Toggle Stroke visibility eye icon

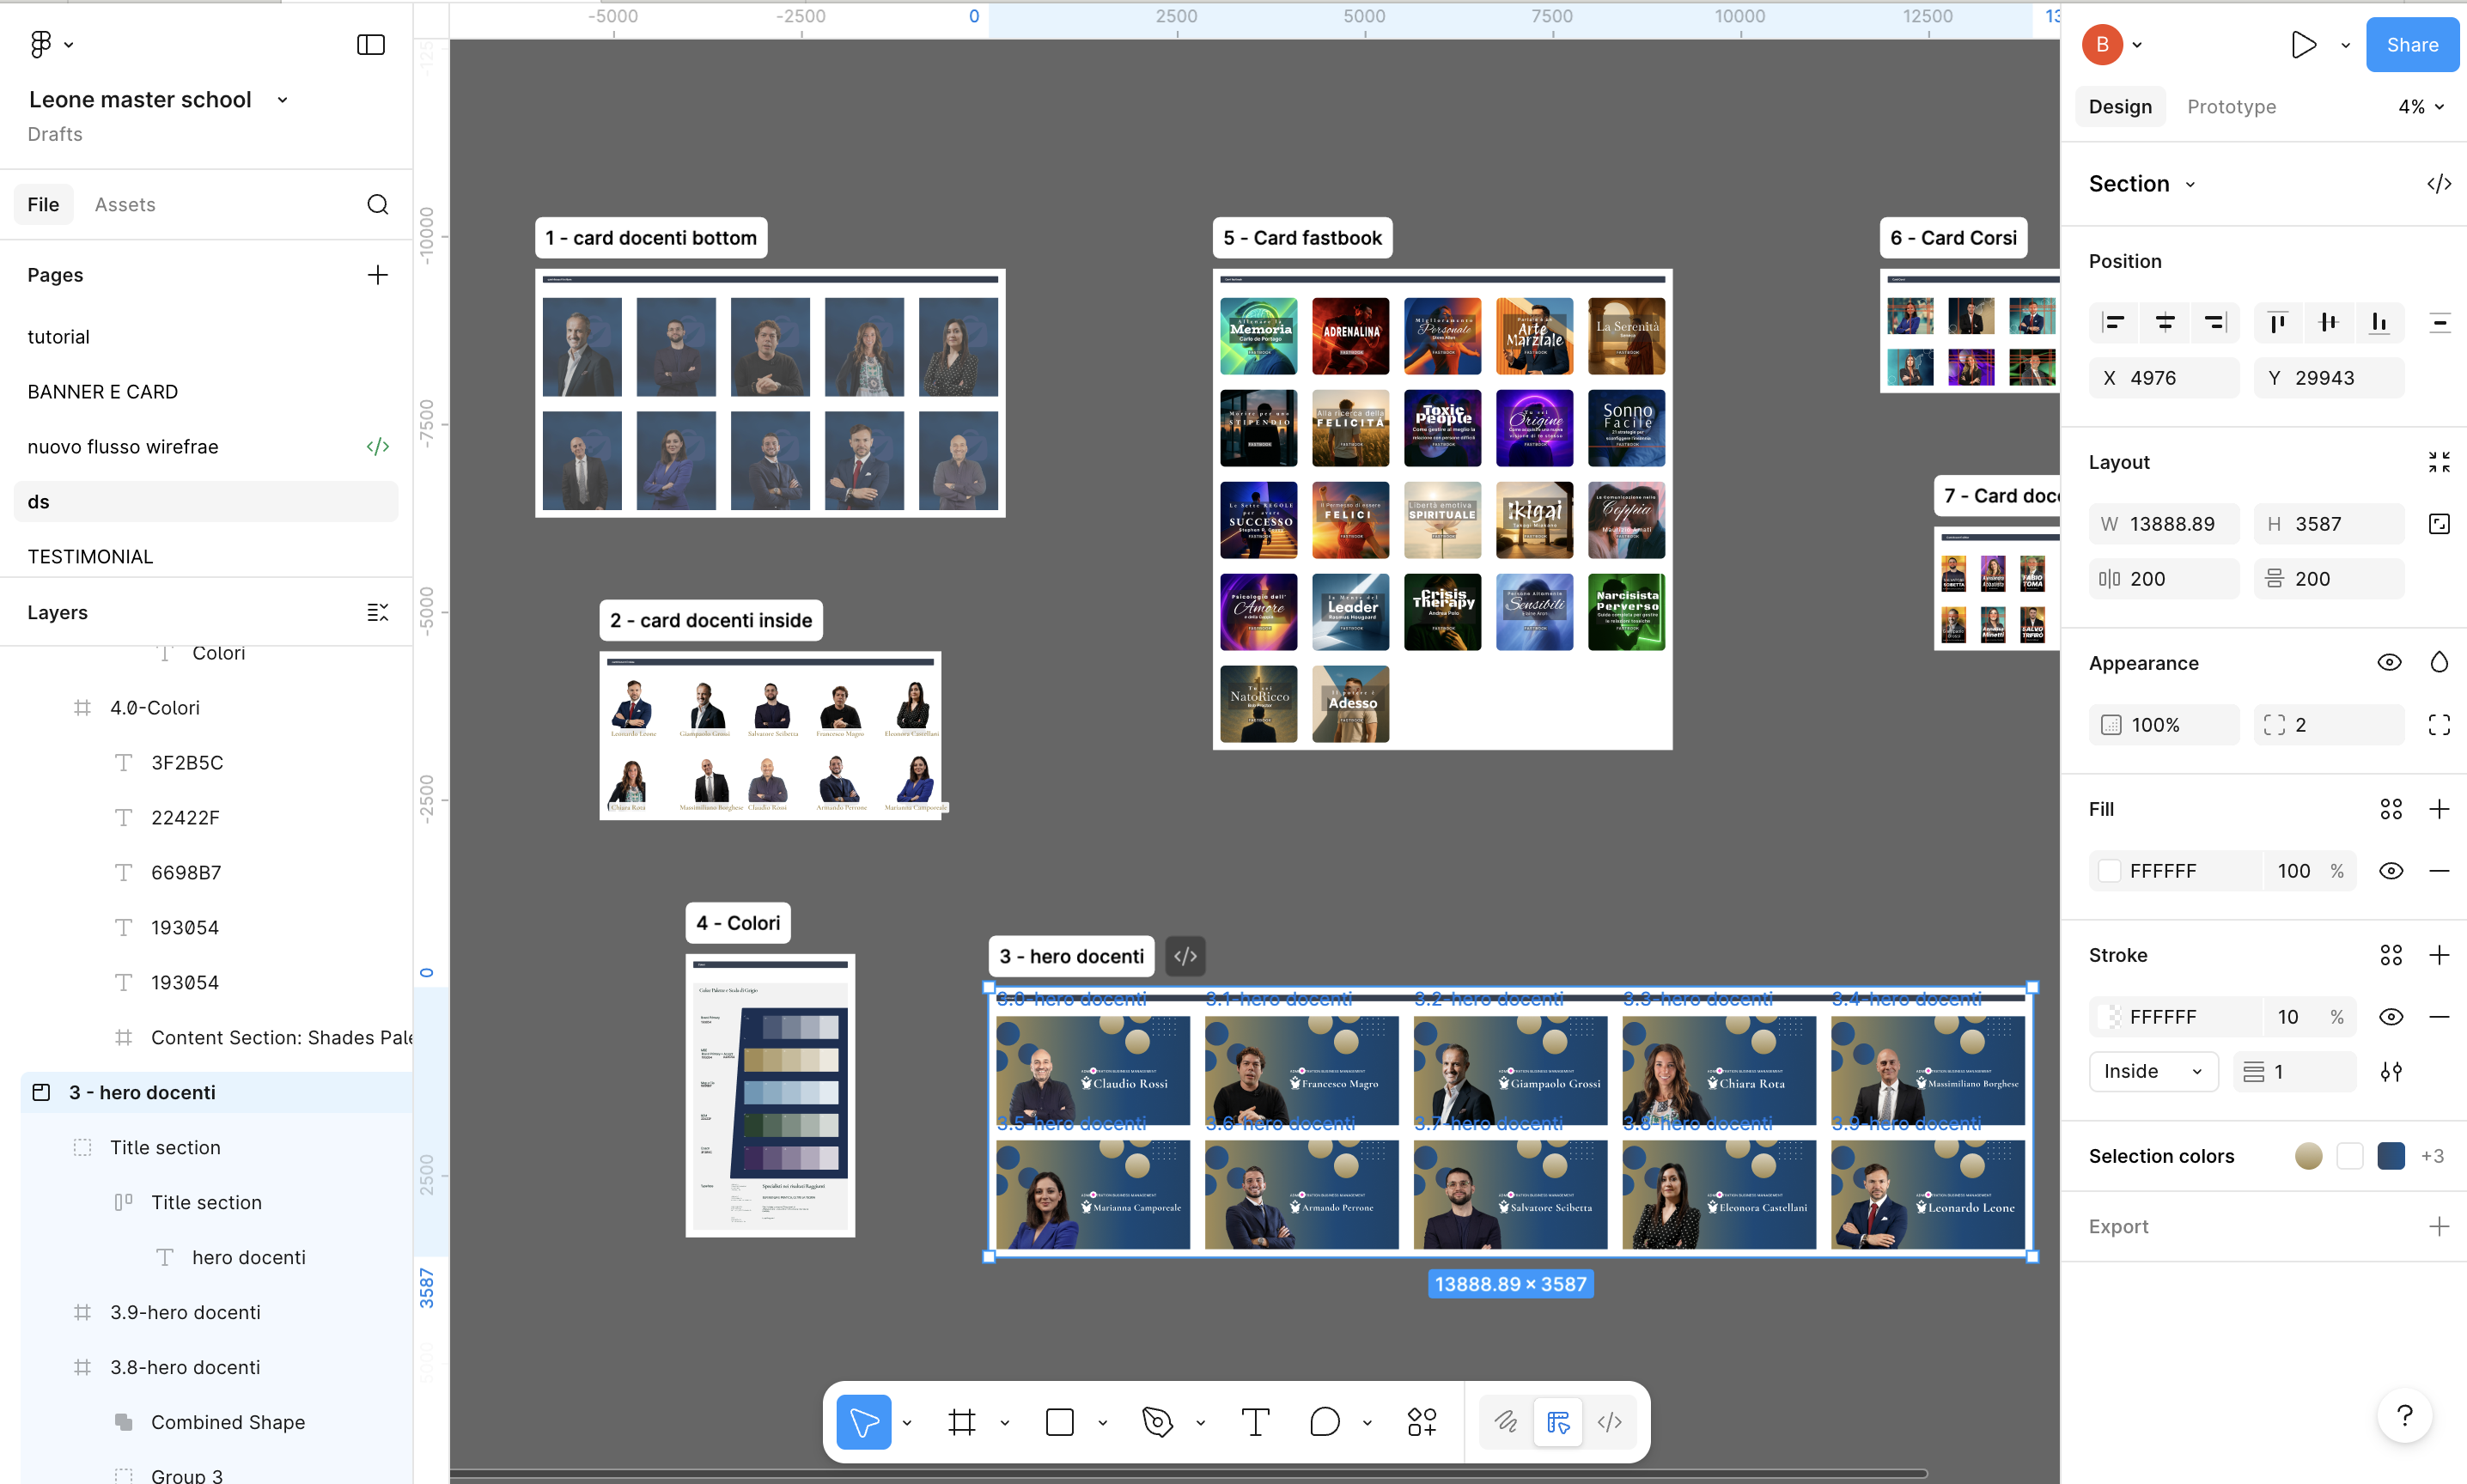(2390, 1016)
